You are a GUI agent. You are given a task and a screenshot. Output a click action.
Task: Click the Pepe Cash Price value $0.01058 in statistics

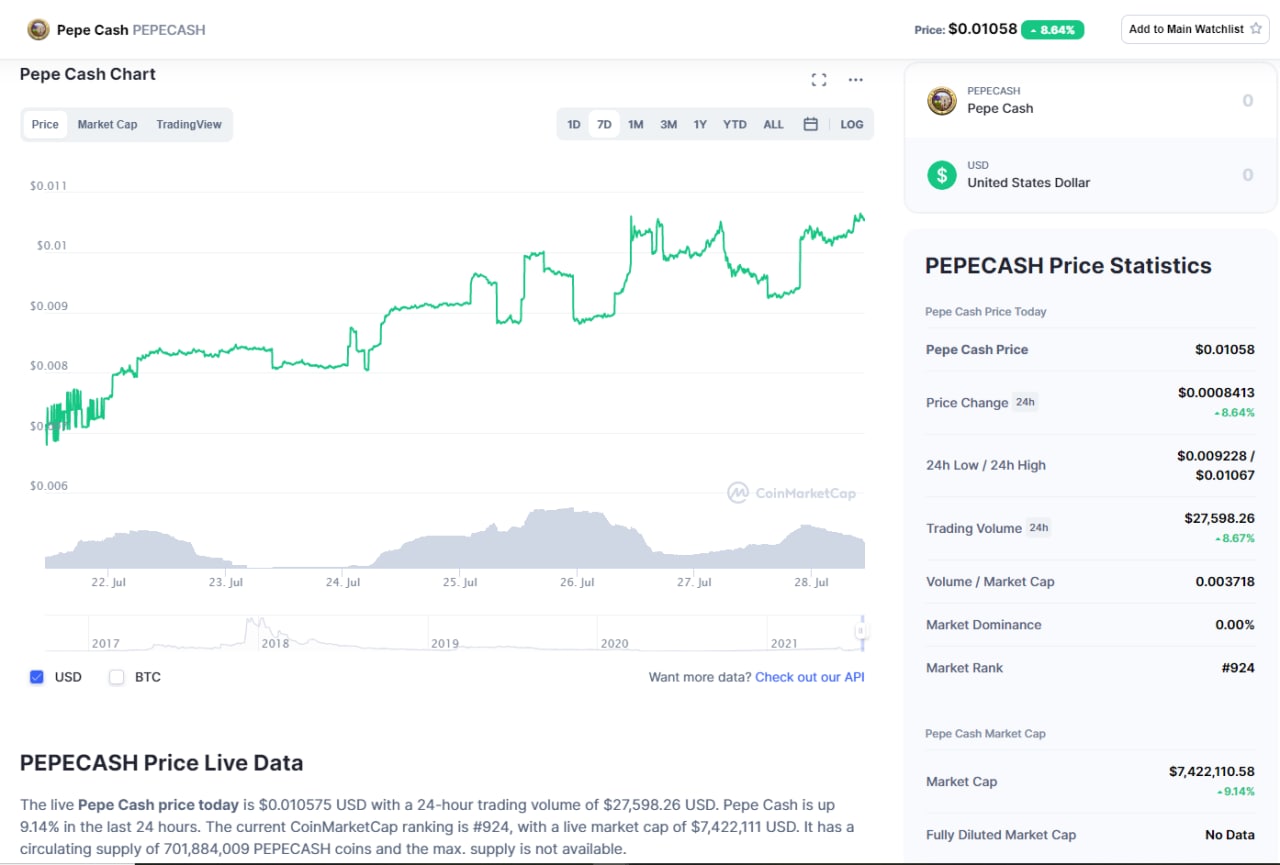pyautogui.click(x=1224, y=349)
